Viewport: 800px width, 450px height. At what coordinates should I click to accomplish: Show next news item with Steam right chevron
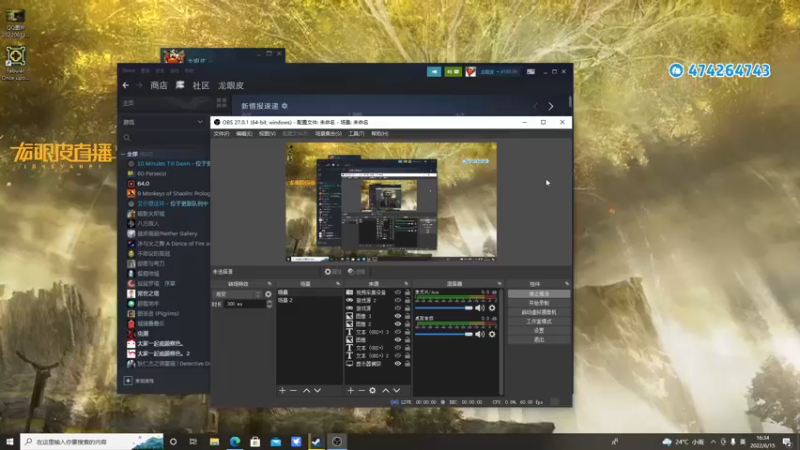tap(551, 106)
